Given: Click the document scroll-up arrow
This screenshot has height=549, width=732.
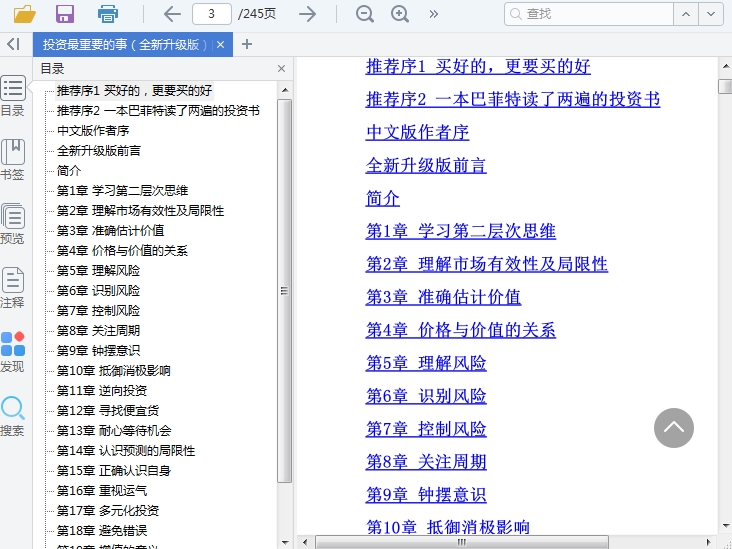Looking at the screenshot, I should tap(725, 67).
